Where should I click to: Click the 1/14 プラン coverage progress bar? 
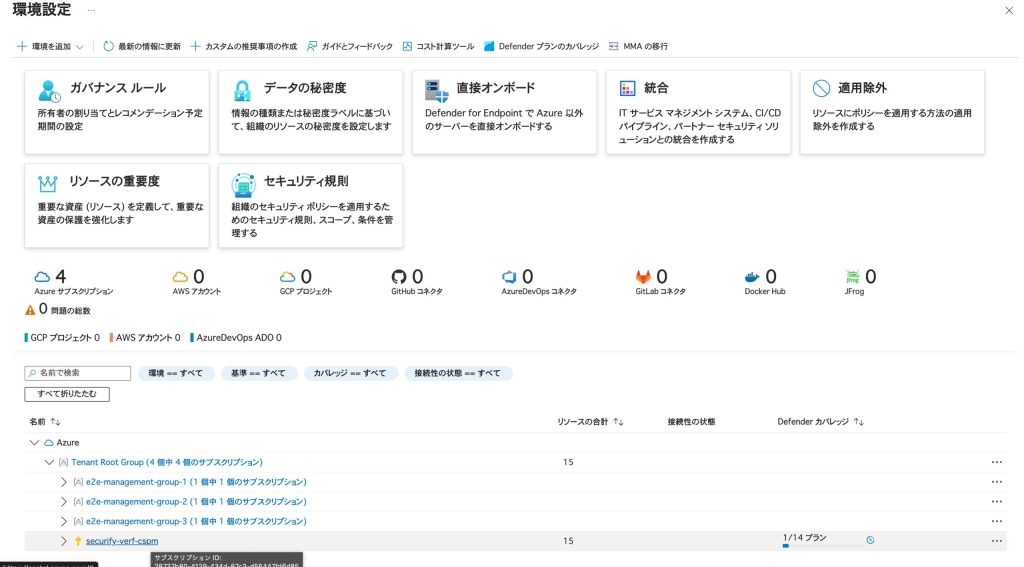coord(820,546)
